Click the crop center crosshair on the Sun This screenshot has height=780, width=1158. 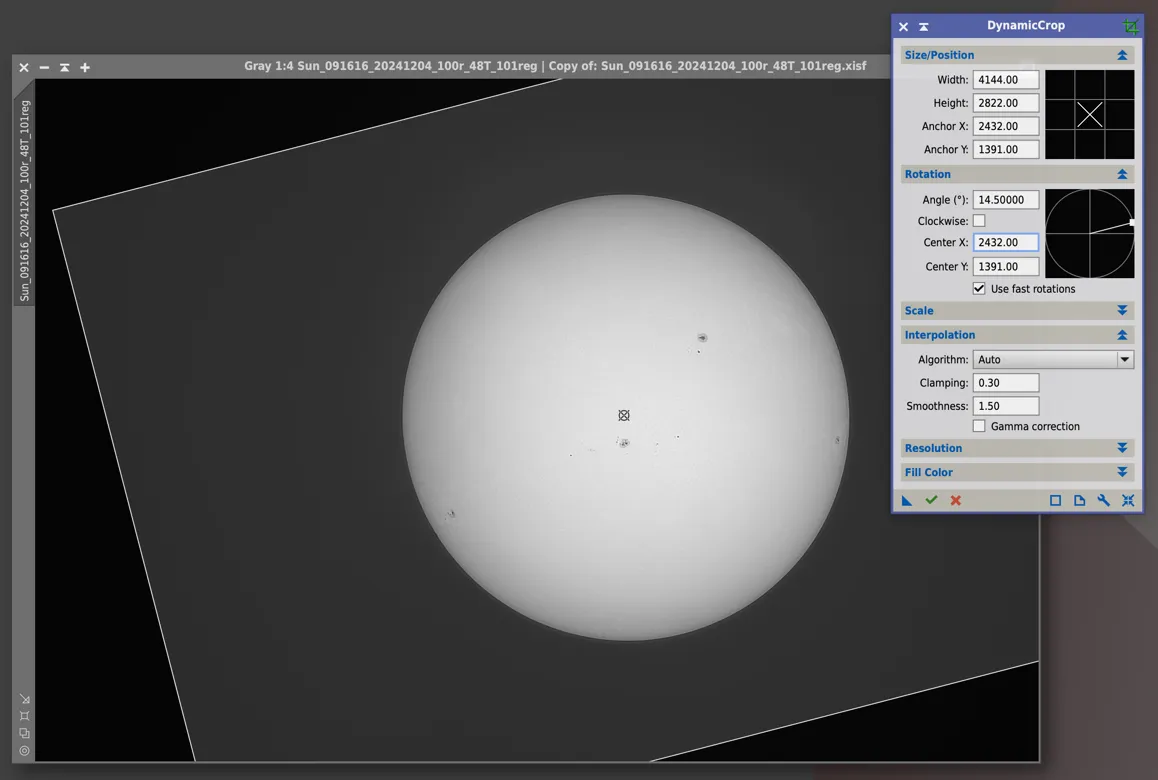[624, 416]
